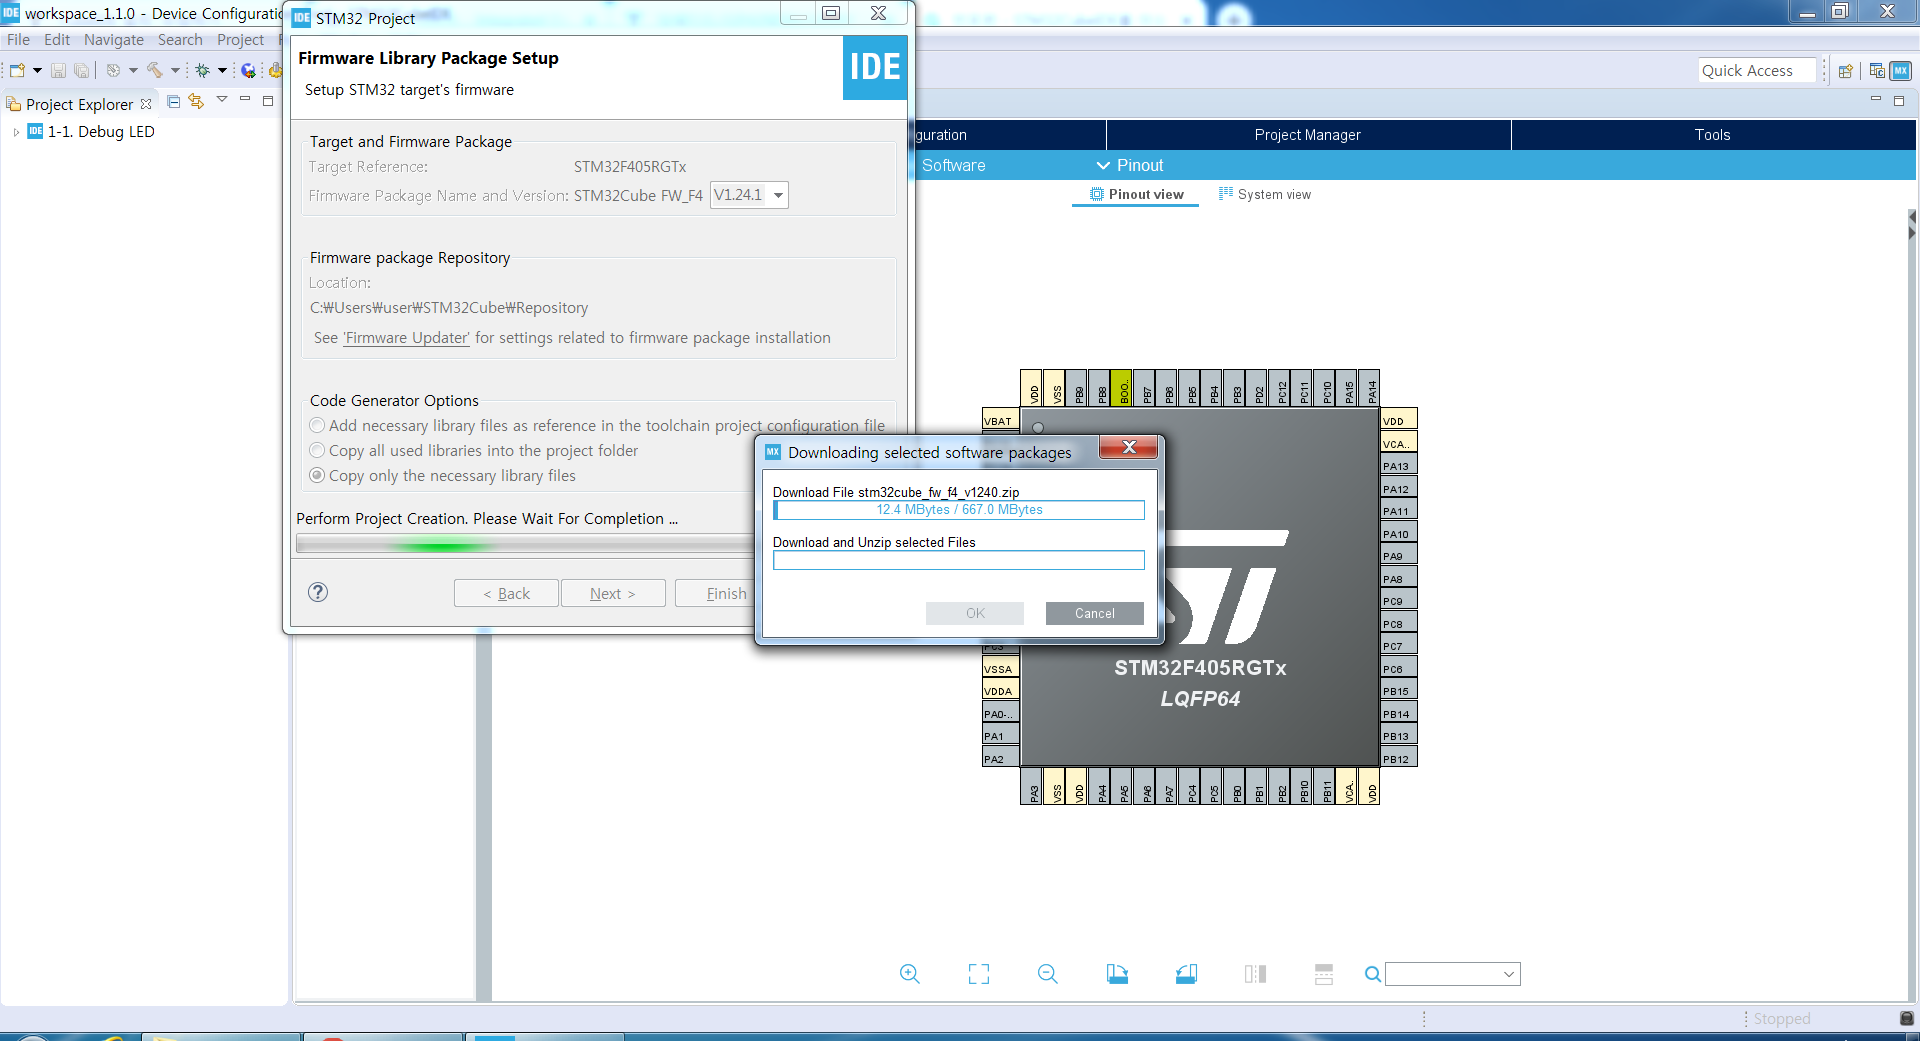Click the New wizard icon in the toolbar

tap(17, 70)
